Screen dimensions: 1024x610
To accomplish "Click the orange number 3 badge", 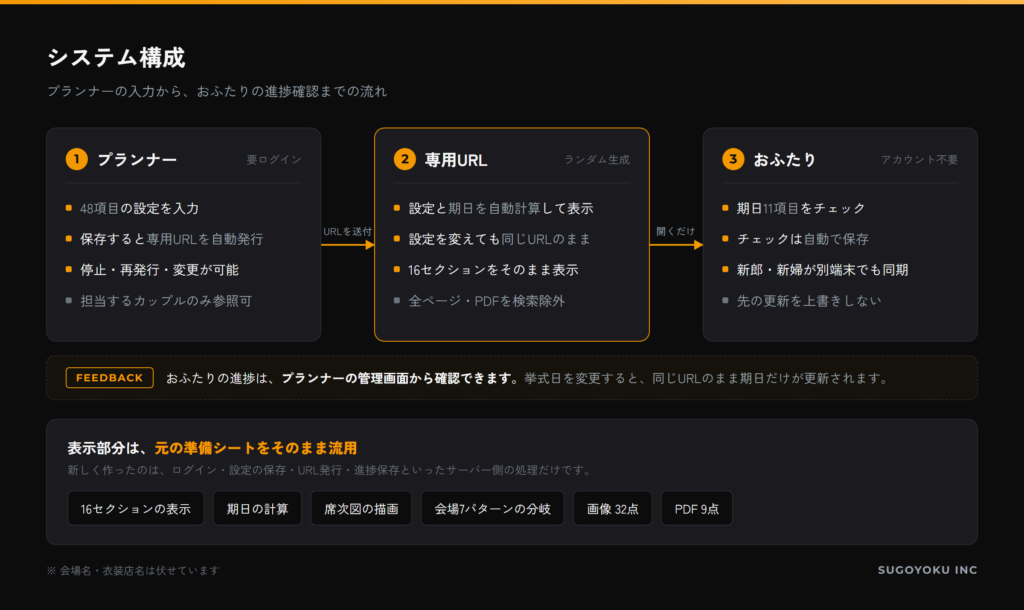I will [733, 159].
